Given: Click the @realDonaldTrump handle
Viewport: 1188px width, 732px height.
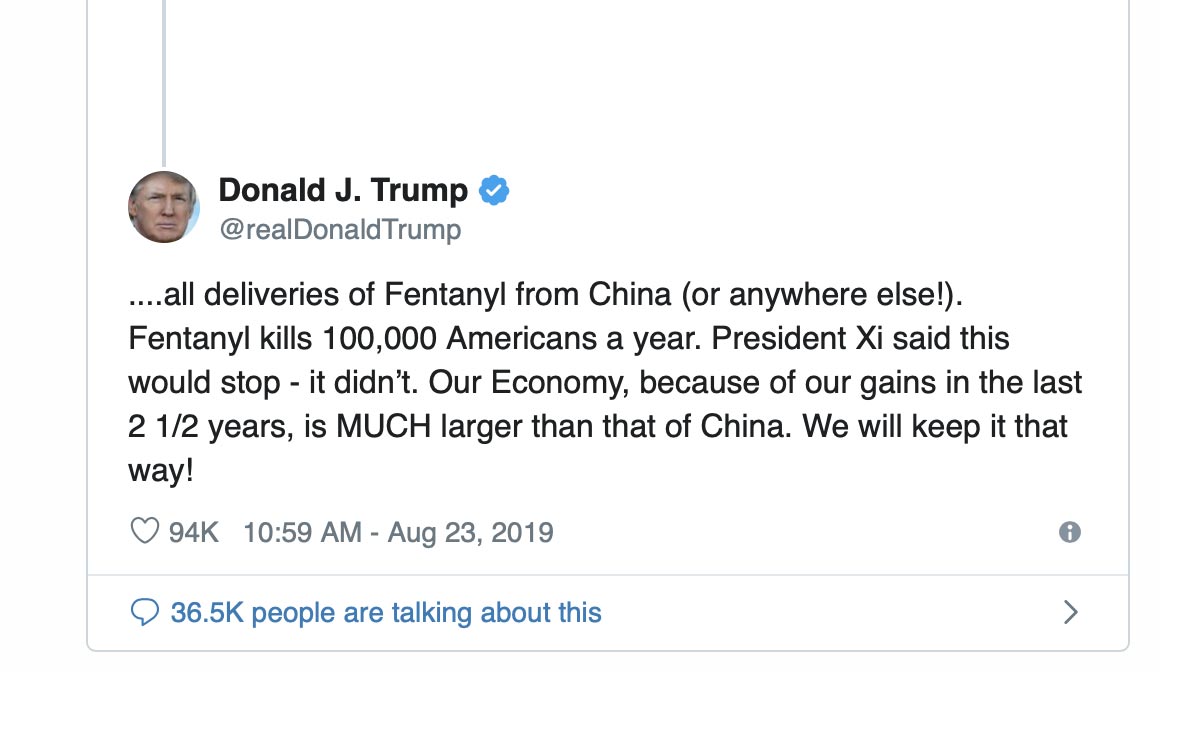Looking at the screenshot, I should 339,229.
